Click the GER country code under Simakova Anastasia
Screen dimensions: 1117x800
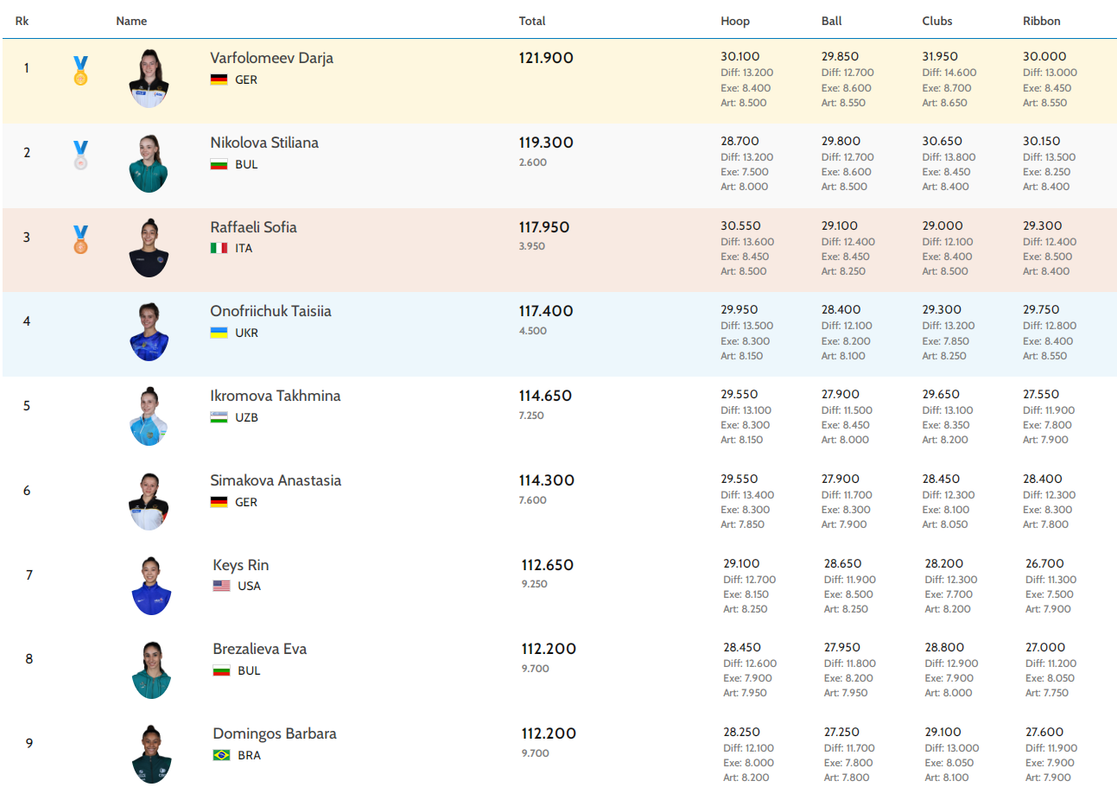click(x=246, y=502)
